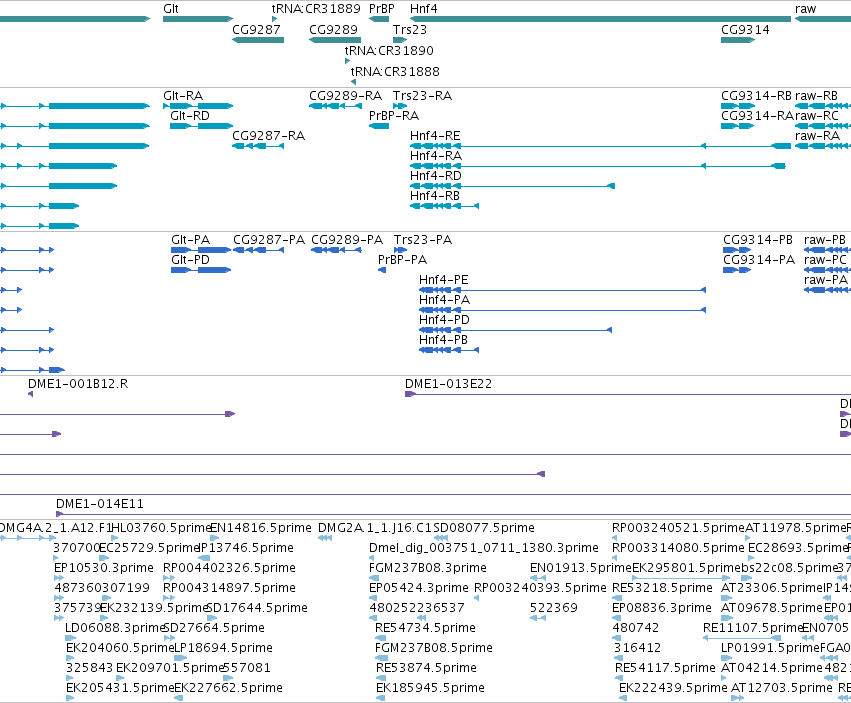Viewport: 851px width, 703px height.
Task: Open the SD08077.5prime EST label
Action: point(484,528)
